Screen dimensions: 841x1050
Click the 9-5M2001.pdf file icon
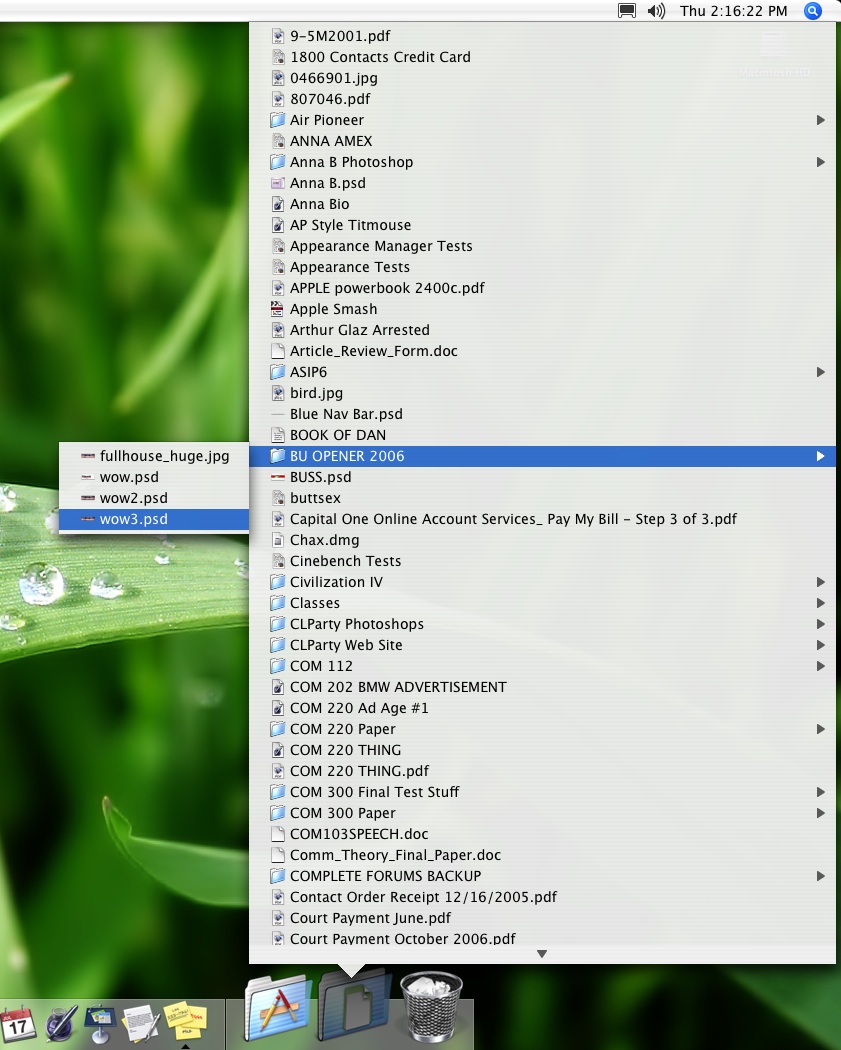[x=278, y=36]
